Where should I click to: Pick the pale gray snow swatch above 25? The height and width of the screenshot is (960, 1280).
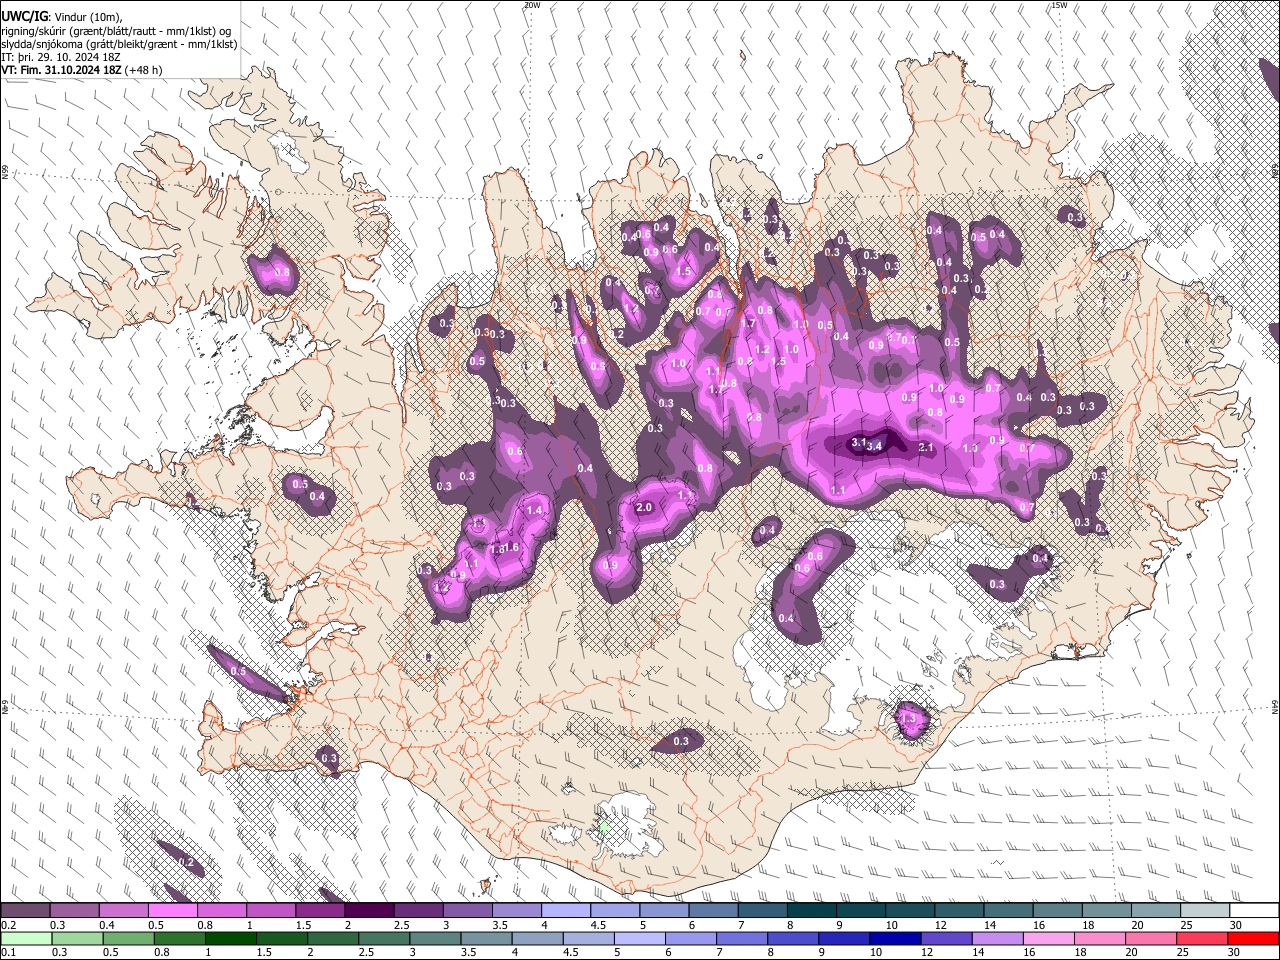1206,911
